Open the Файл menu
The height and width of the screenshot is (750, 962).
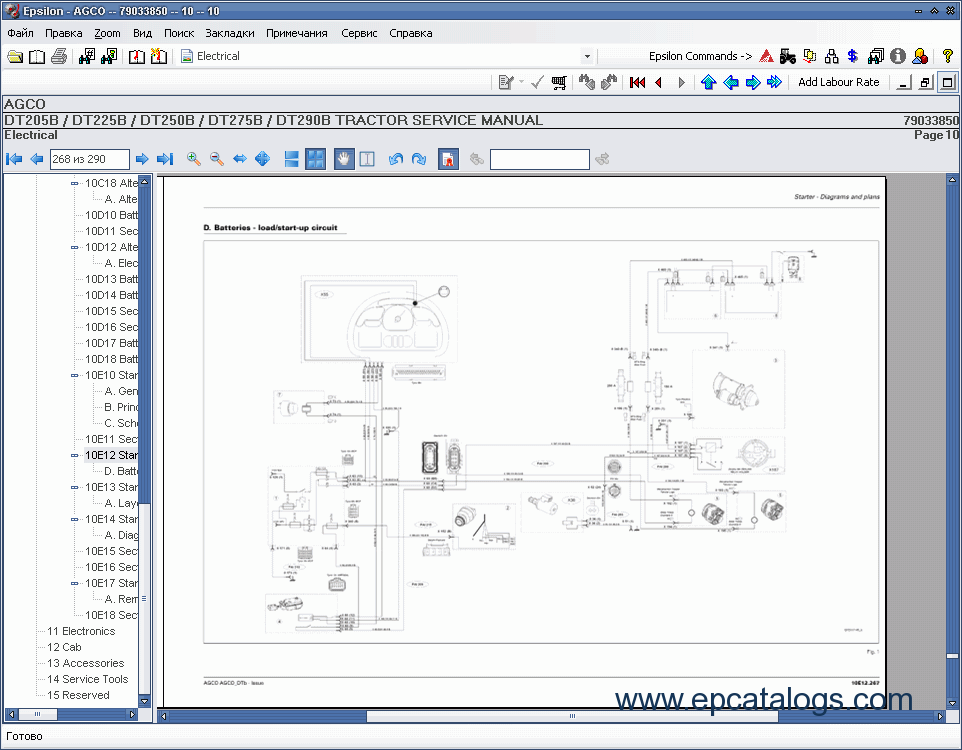click(x=20, y=33)
